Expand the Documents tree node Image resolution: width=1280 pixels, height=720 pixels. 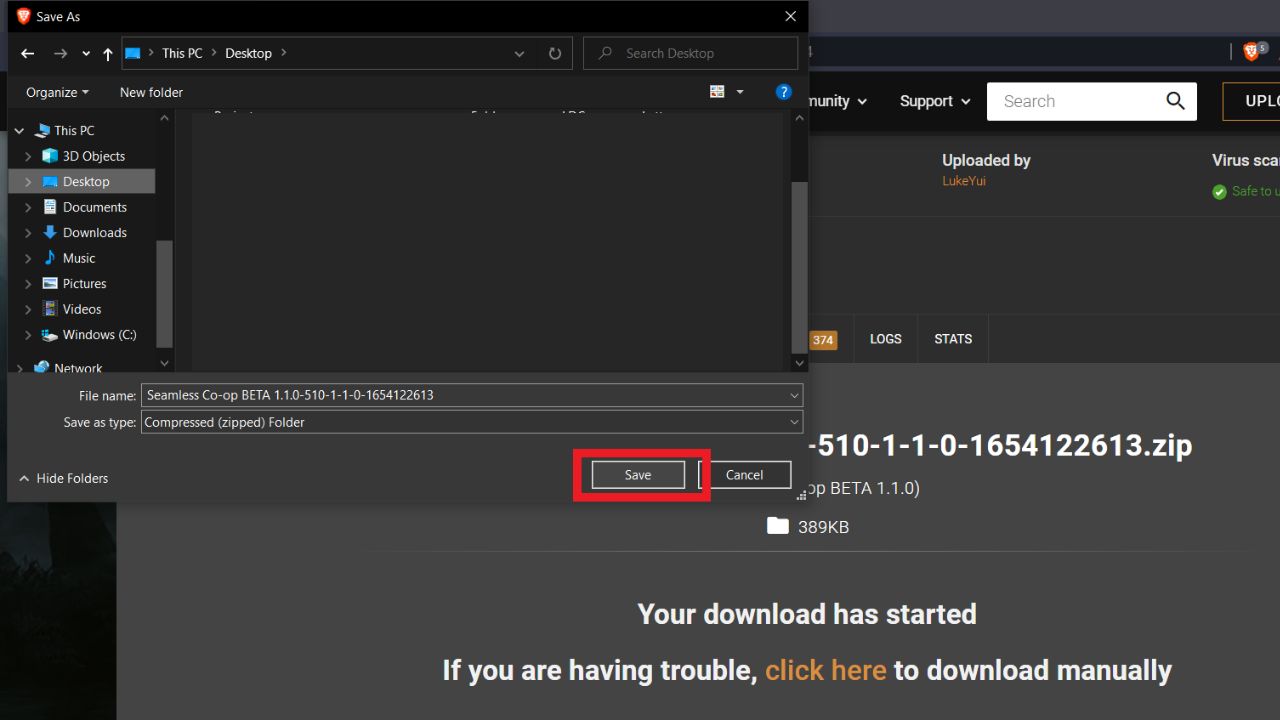[28, 208]
